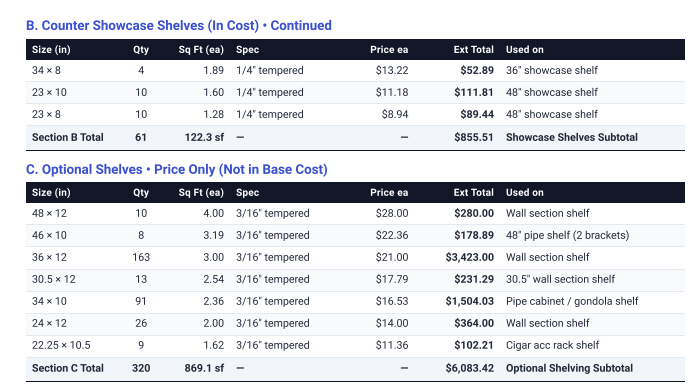Click the Section C Optional Shelves heading
The width and height of the screenshot is (700, 388).
(177, 170)
